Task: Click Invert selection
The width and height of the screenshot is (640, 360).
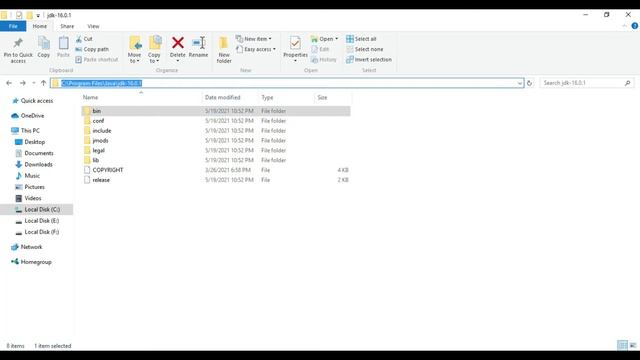Action: (369, 60)
